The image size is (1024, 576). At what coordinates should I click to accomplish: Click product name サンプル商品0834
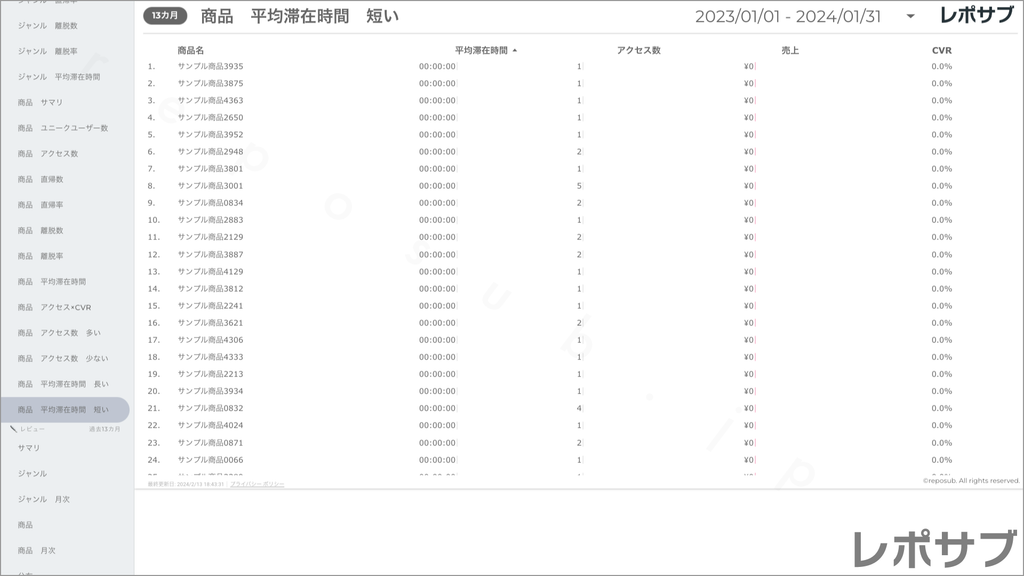point(210,203)
